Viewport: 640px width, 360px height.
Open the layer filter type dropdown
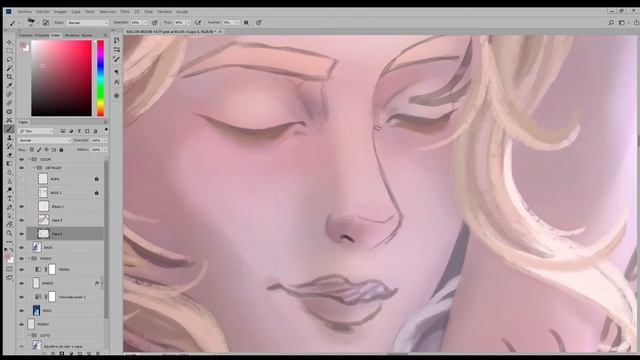[x=36, y=131]
